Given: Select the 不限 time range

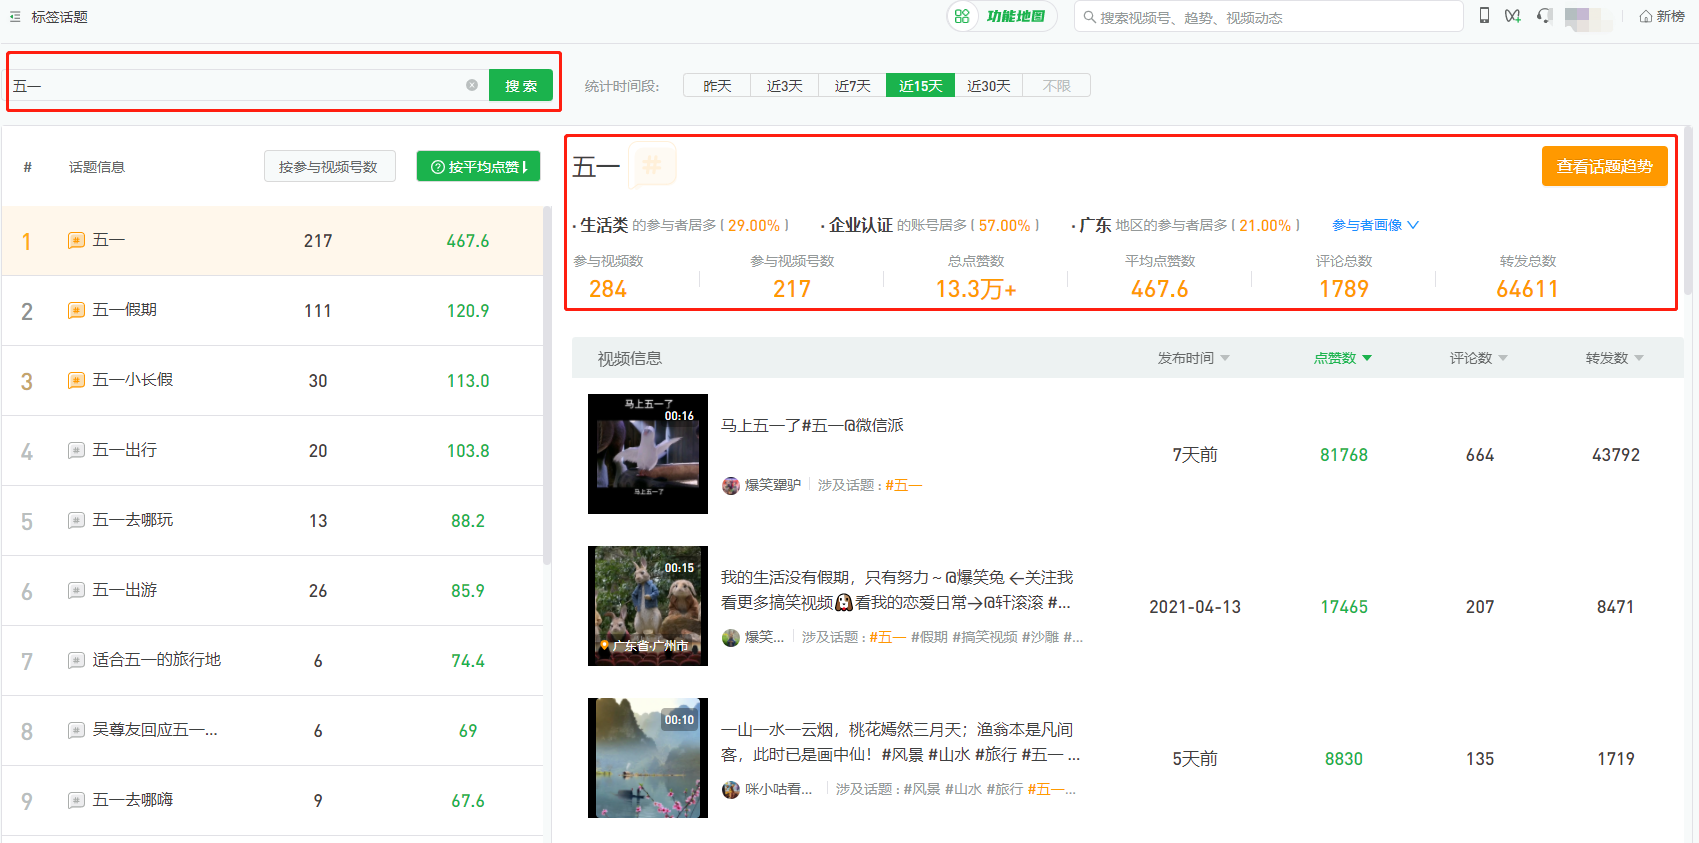Looking at the screenshot, I should [x=1056, y=86].
